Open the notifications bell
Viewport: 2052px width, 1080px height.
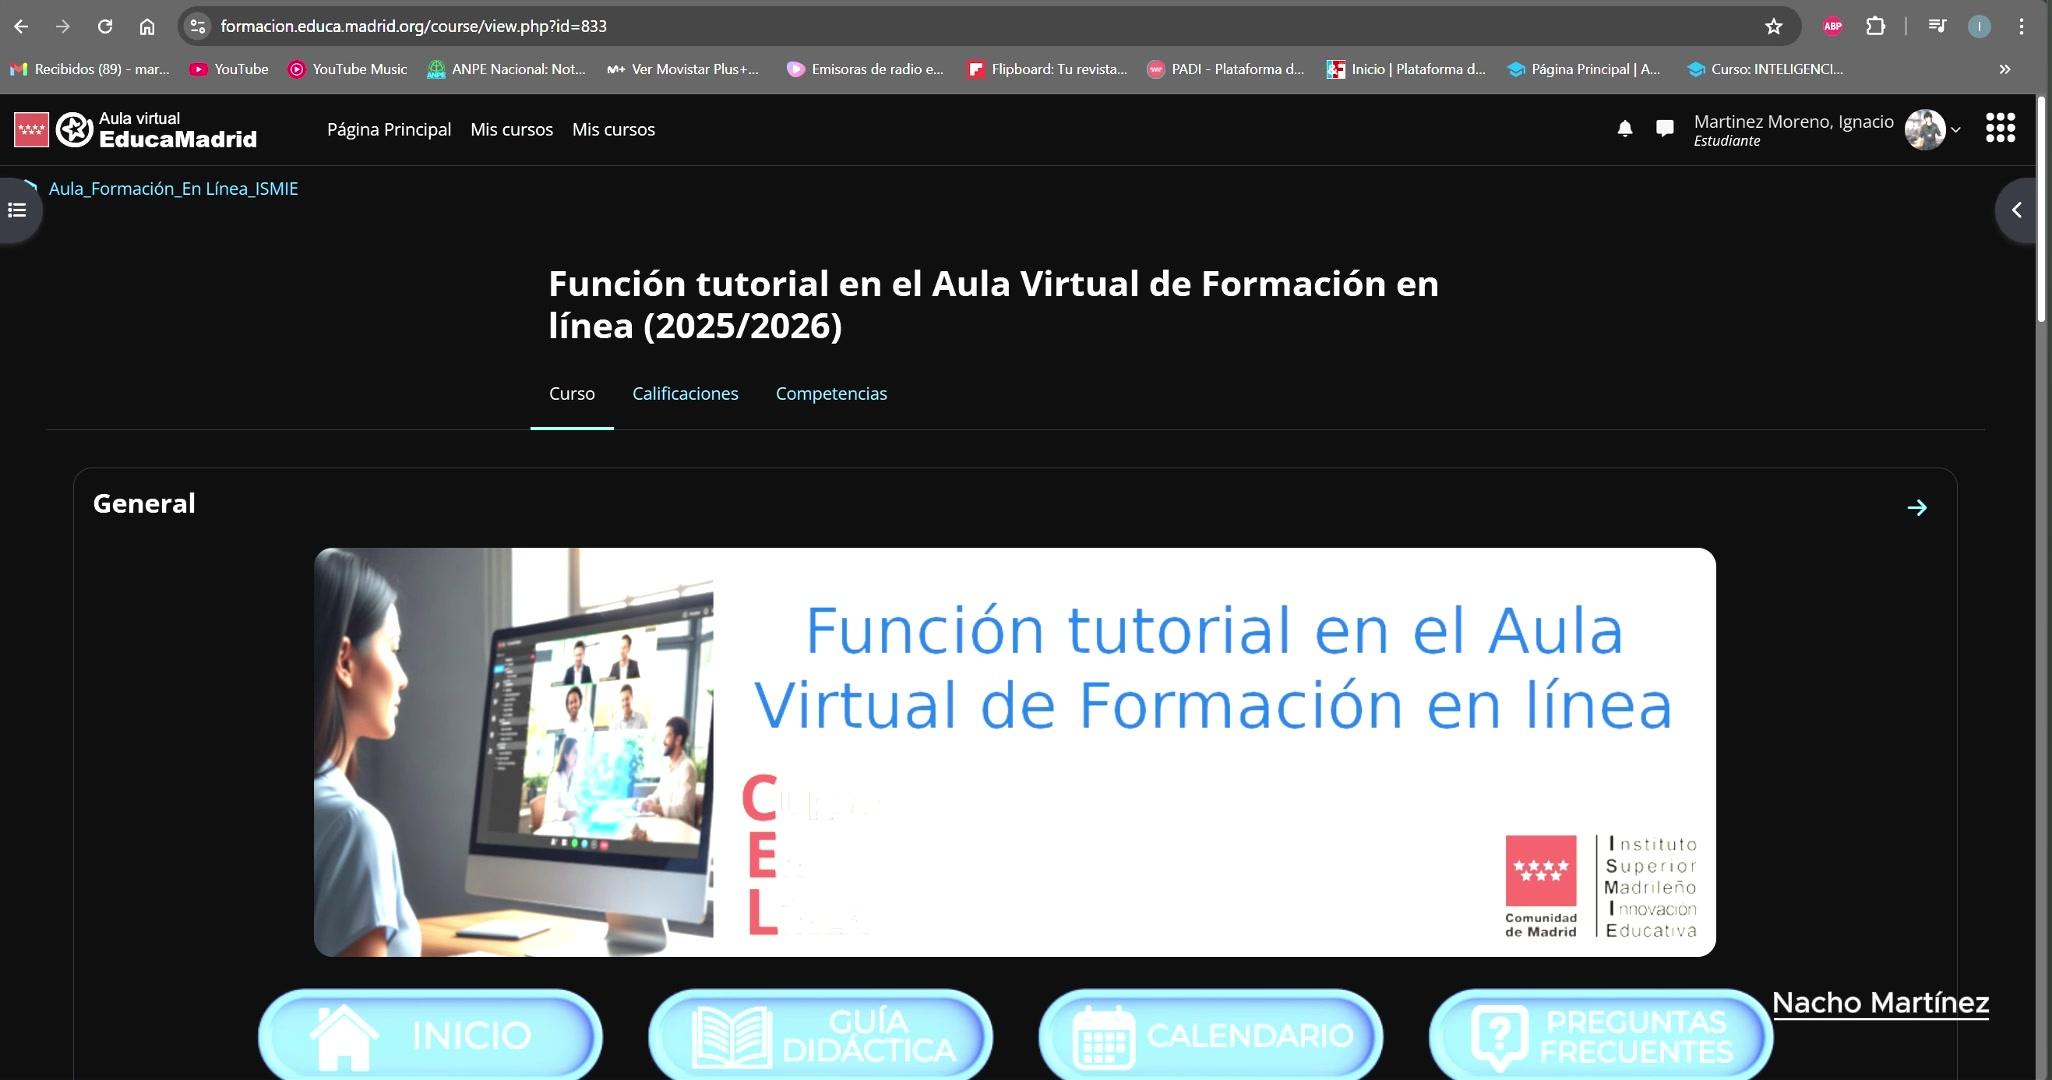[1625, 129]
